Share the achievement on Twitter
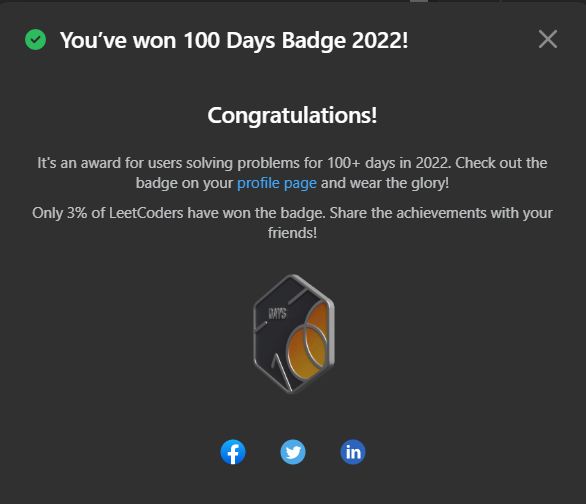The width and height of the screenshot is (586, 504). pos(293,452)
